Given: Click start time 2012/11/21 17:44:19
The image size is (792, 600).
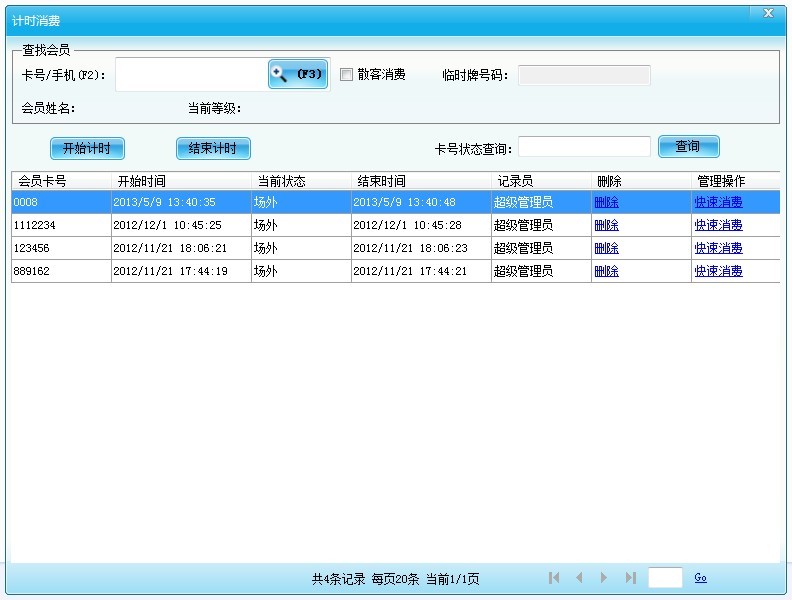Looking at the screenshot, I should point(170,271).
